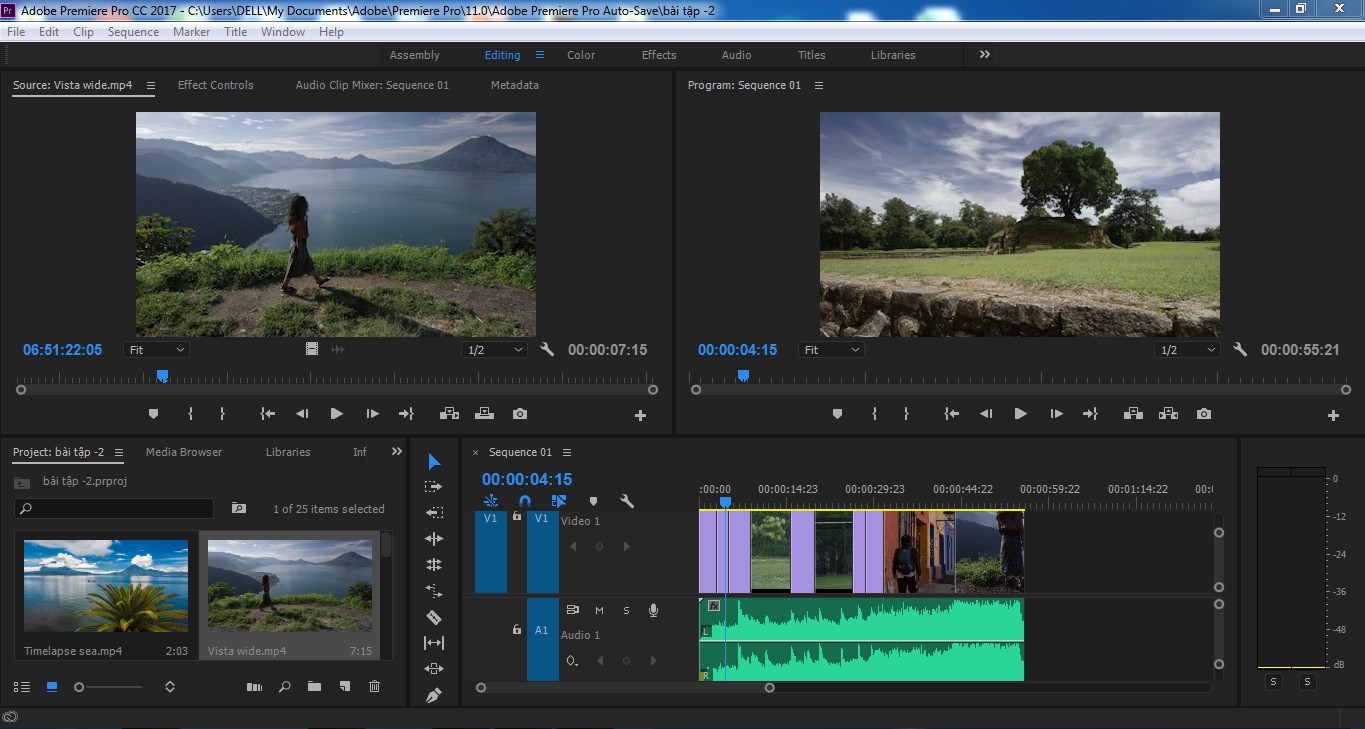Screen dimensions: 1365x729
Task: Toggle Linked Selection in timeline header
Action: point(559,501)
